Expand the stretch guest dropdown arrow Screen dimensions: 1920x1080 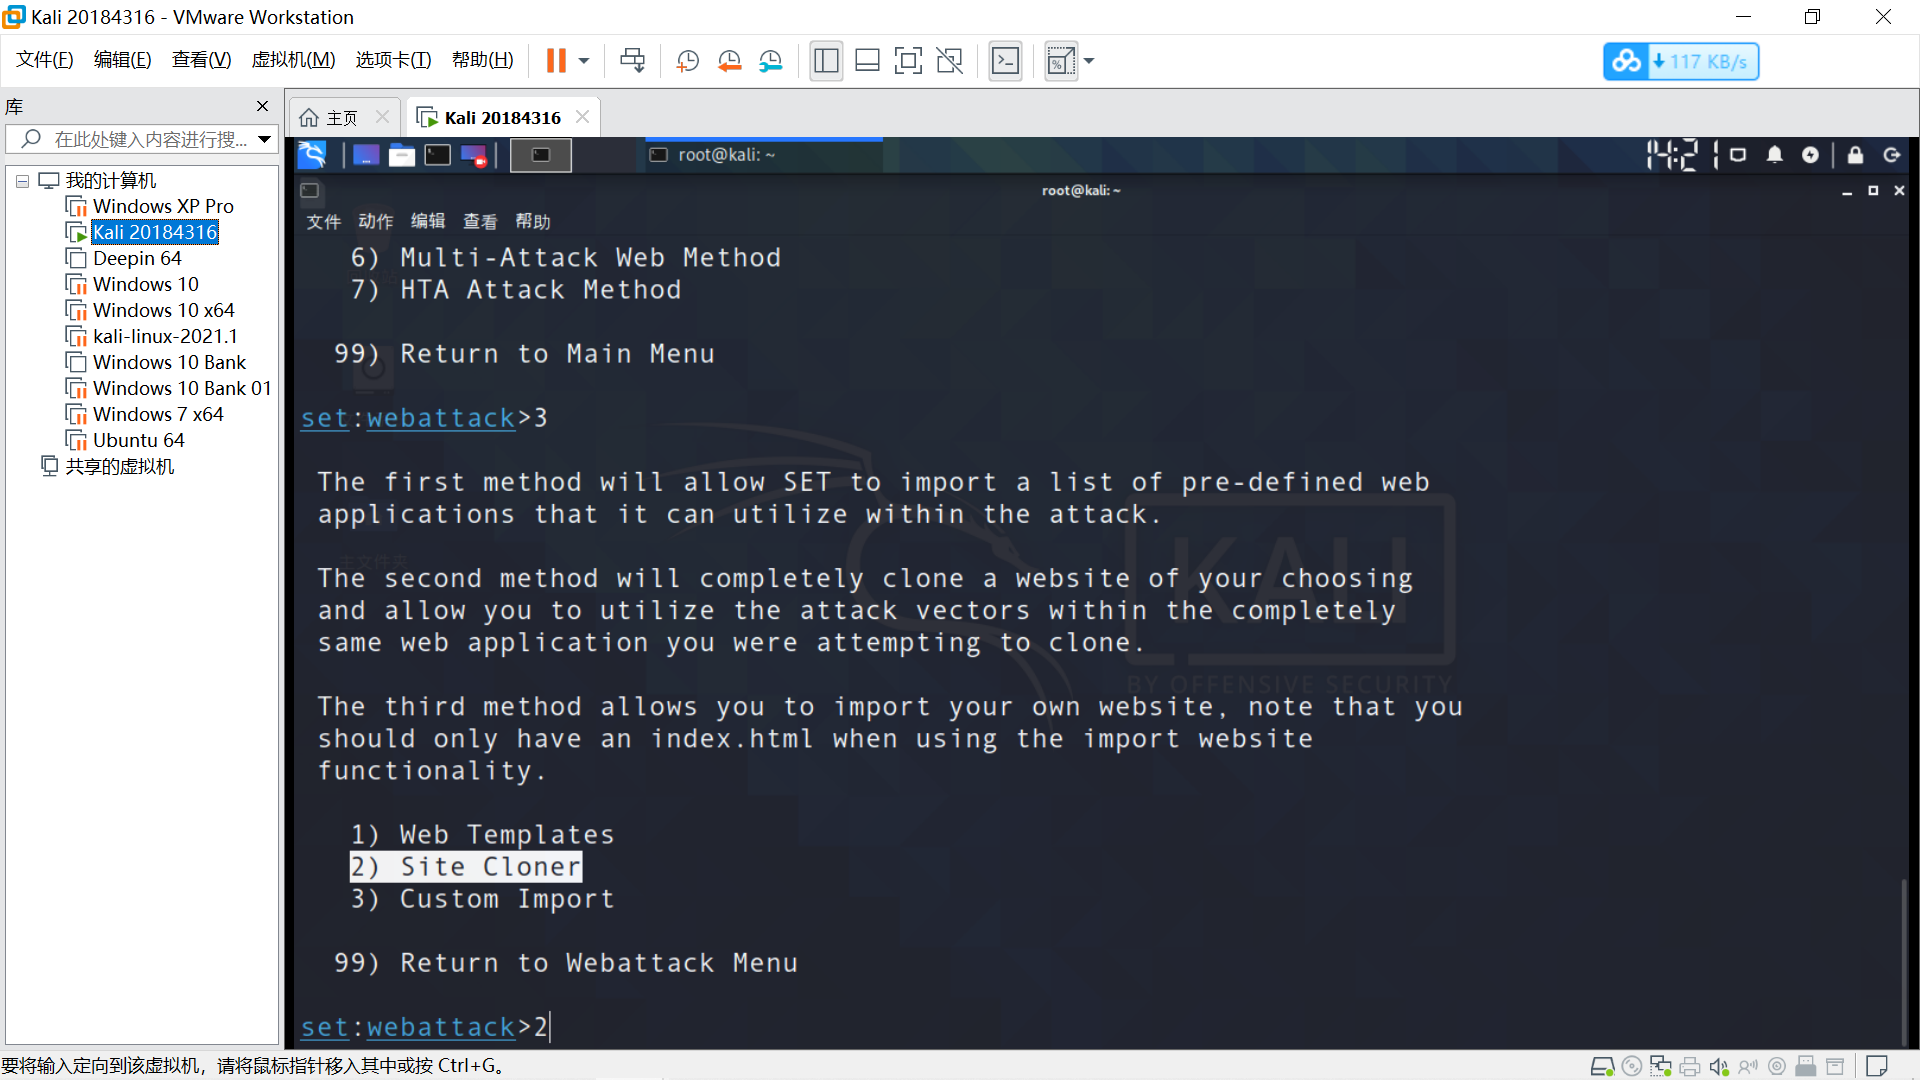pos(1089,61)
